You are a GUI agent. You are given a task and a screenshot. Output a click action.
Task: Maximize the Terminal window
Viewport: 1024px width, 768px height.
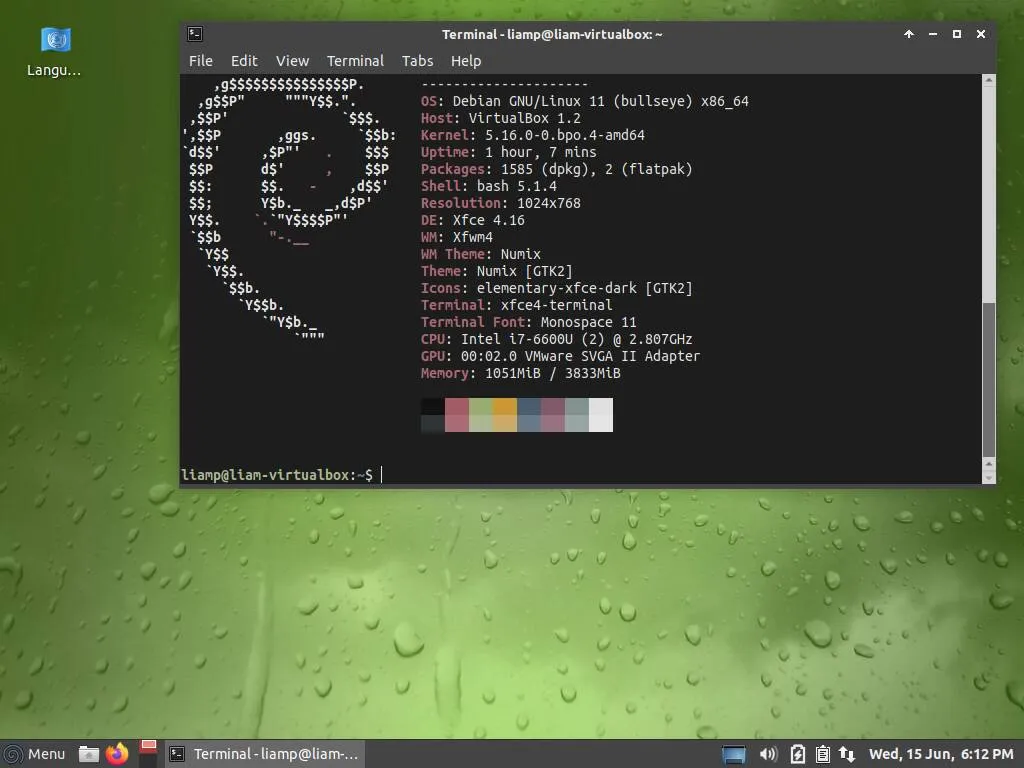957,34
